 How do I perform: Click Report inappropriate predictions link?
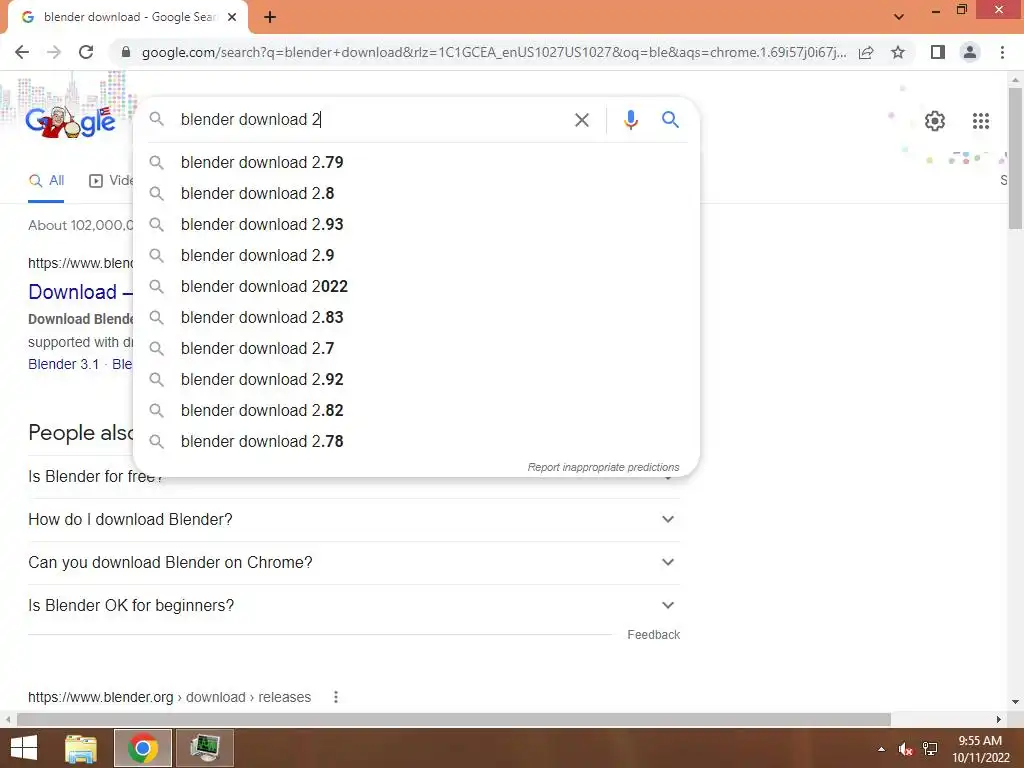tap(603, 468)
